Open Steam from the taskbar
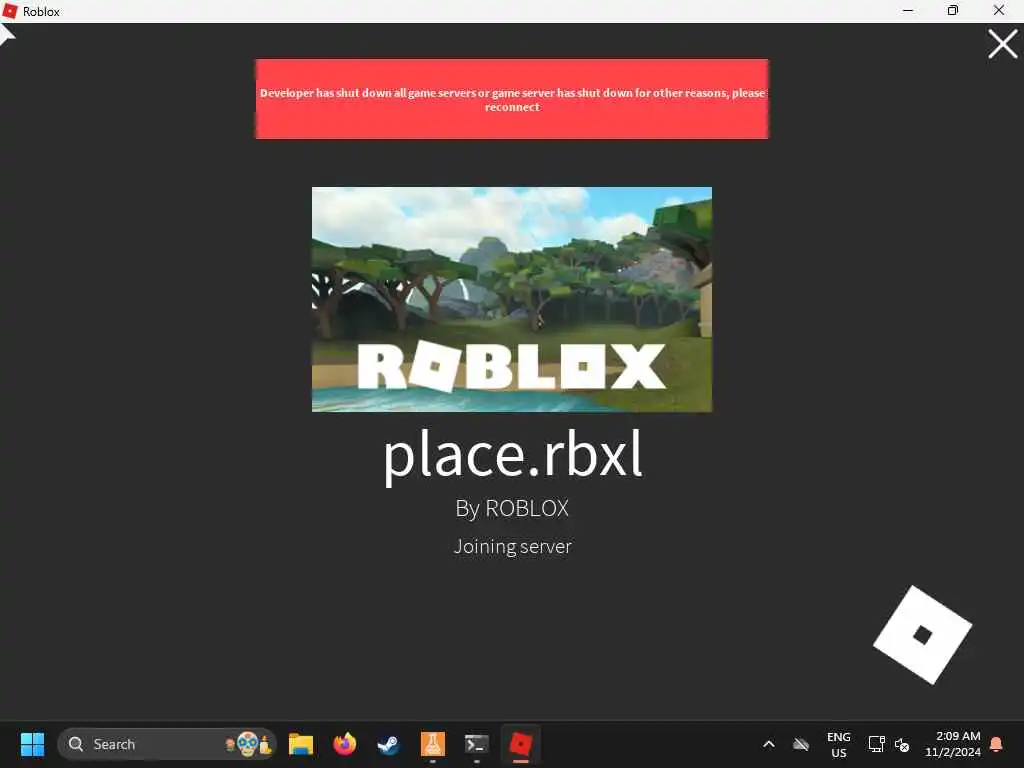Screen dimensions: 1024x768 [389, 744]
